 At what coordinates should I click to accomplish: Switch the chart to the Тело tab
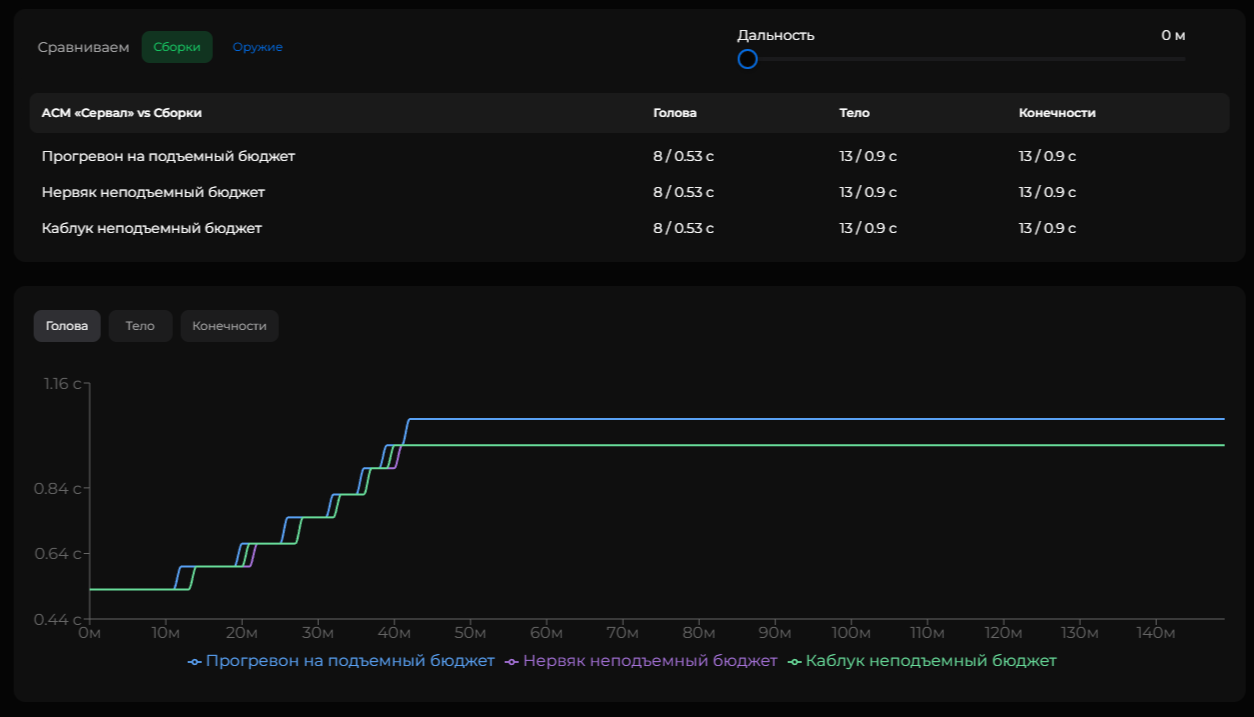coord(140,326)
